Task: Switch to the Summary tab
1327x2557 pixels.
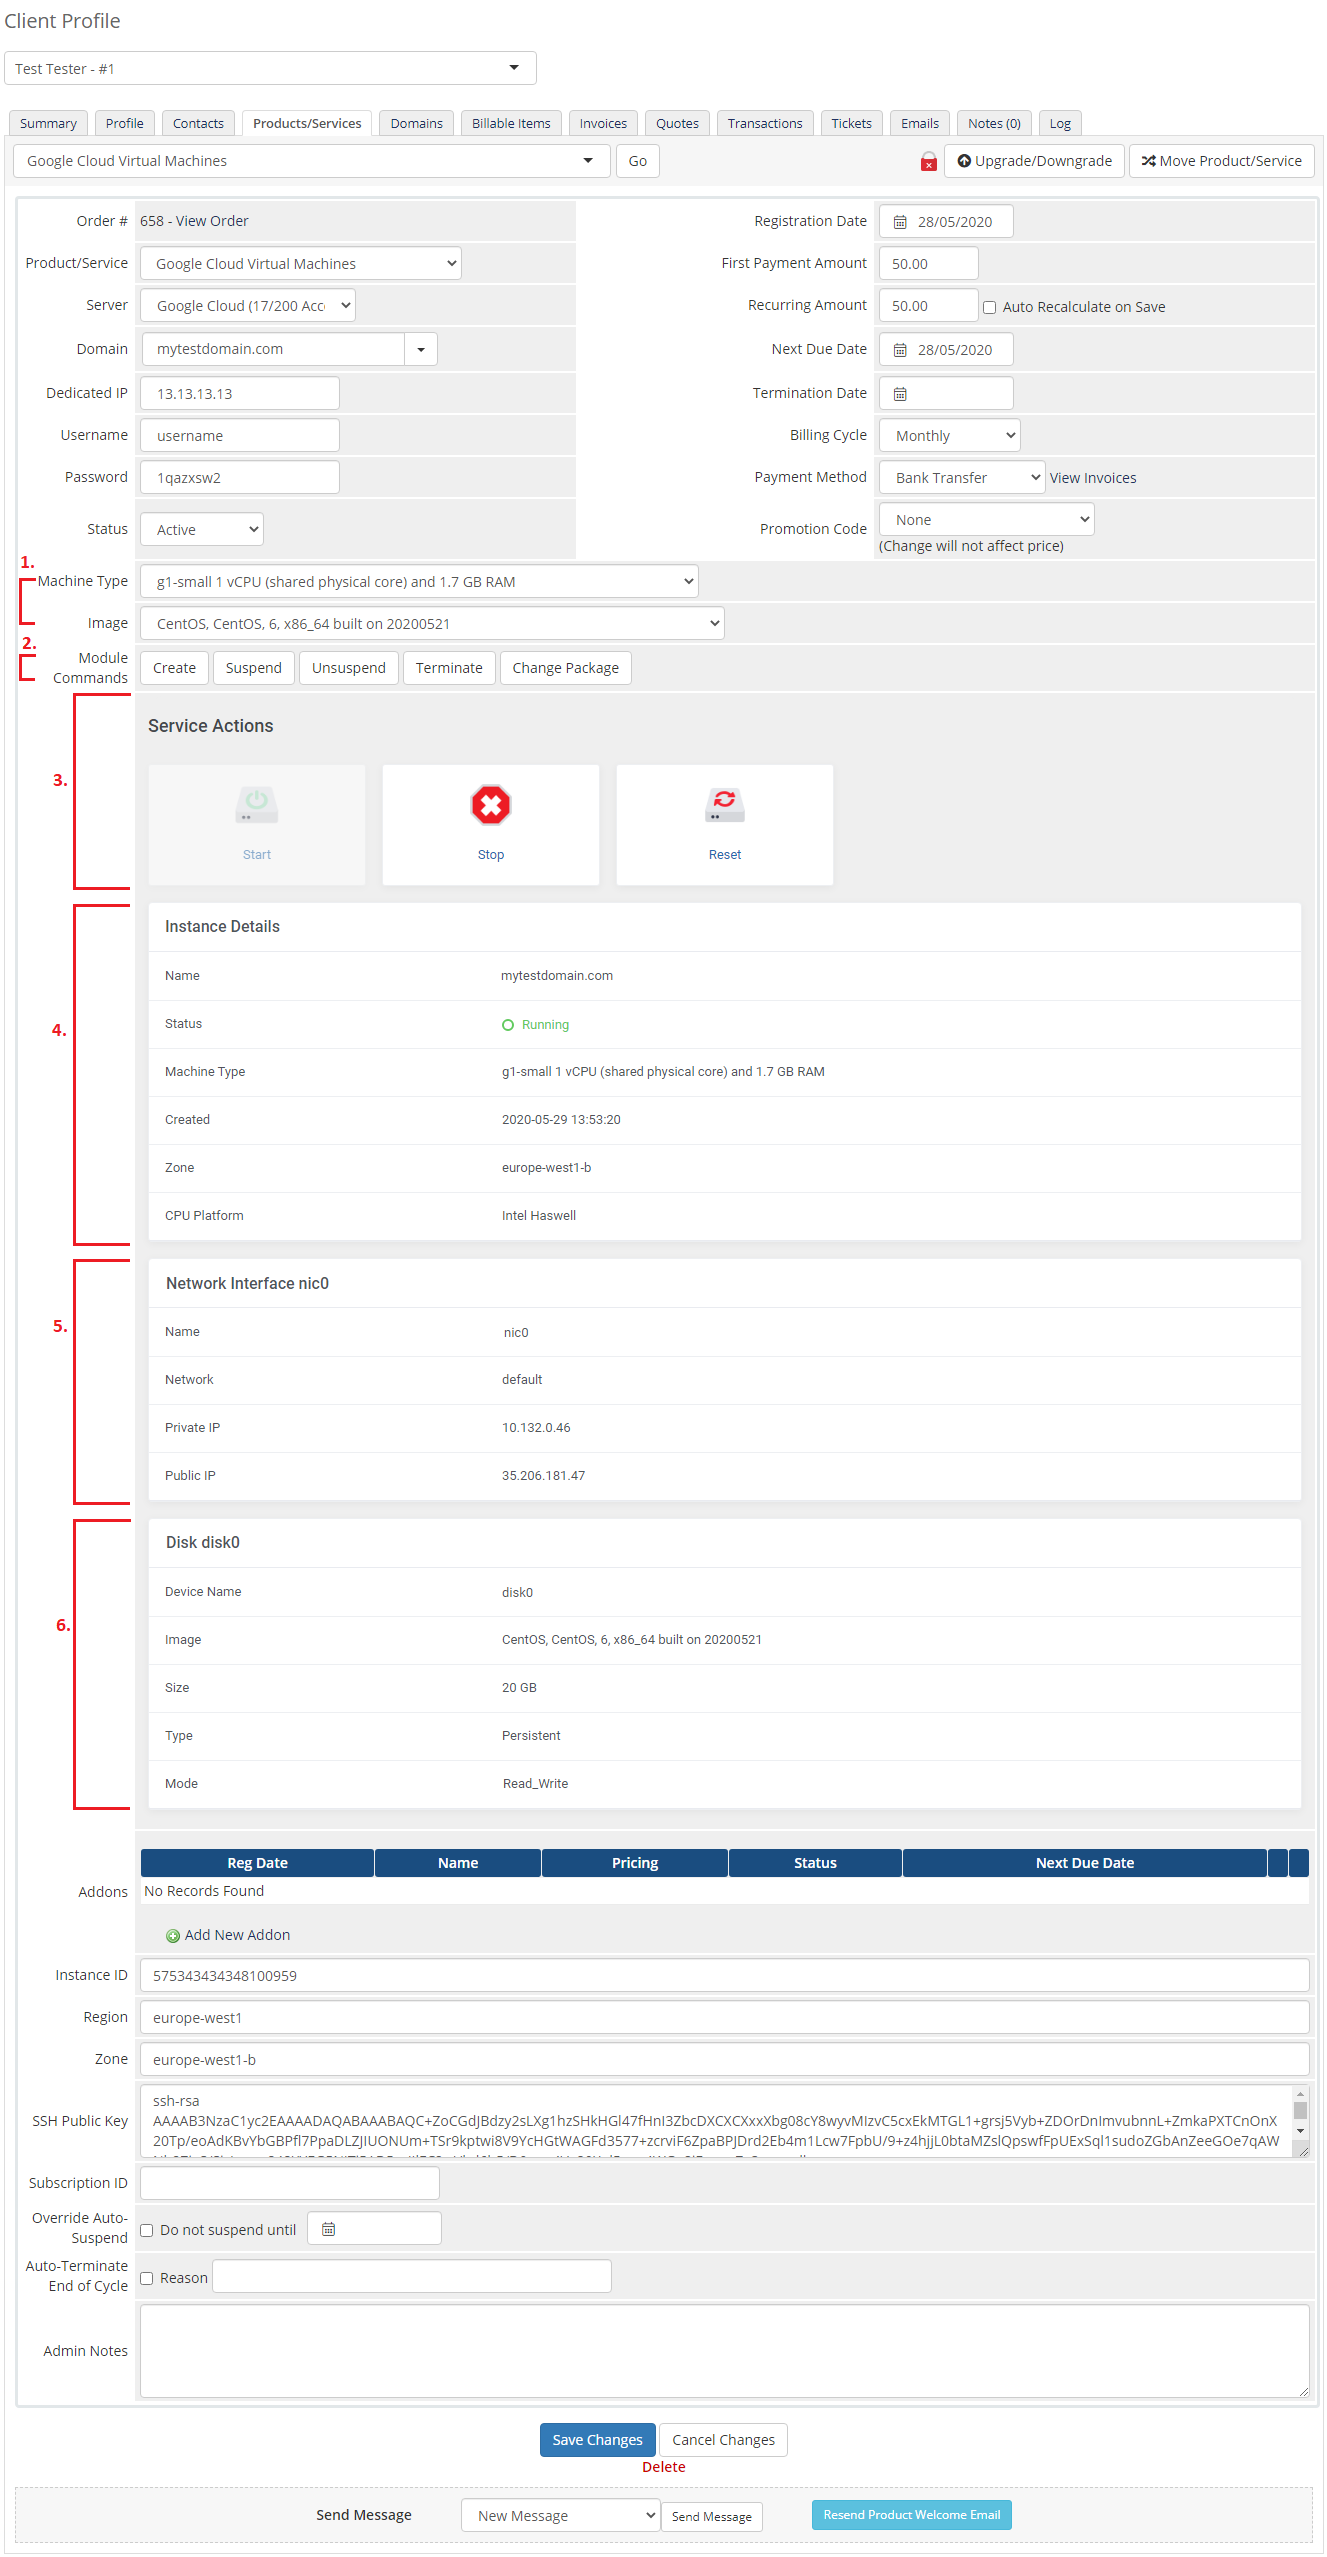Action: 48,123
